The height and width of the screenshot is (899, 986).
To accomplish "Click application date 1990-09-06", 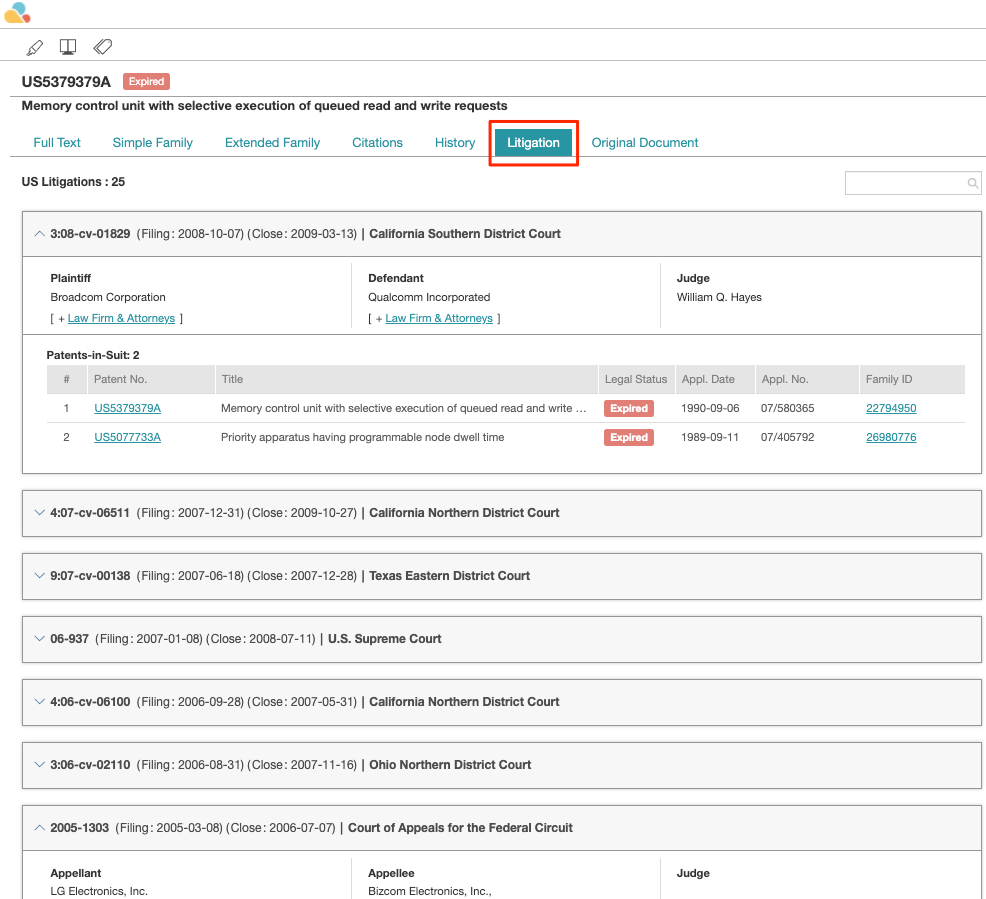I will pos(710,408).
